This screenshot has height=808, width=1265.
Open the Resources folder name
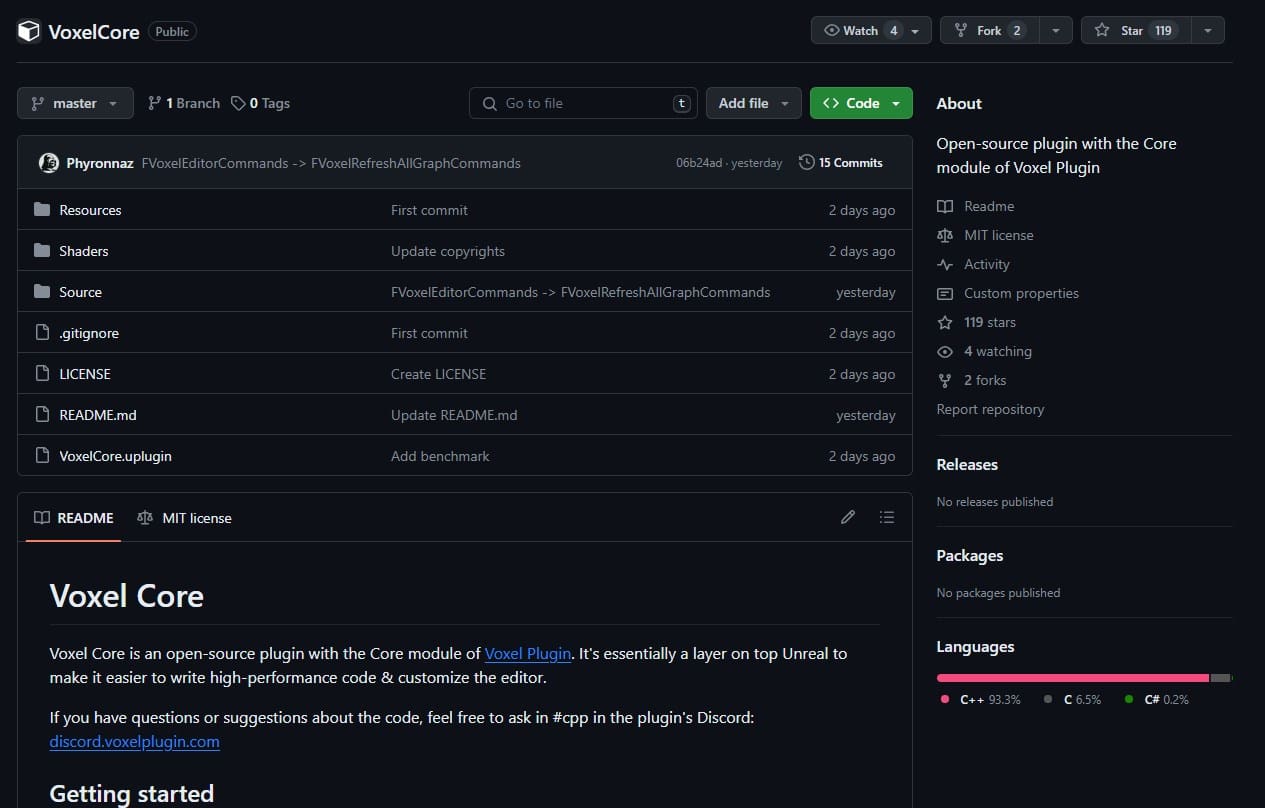click(x=90, y=210)
